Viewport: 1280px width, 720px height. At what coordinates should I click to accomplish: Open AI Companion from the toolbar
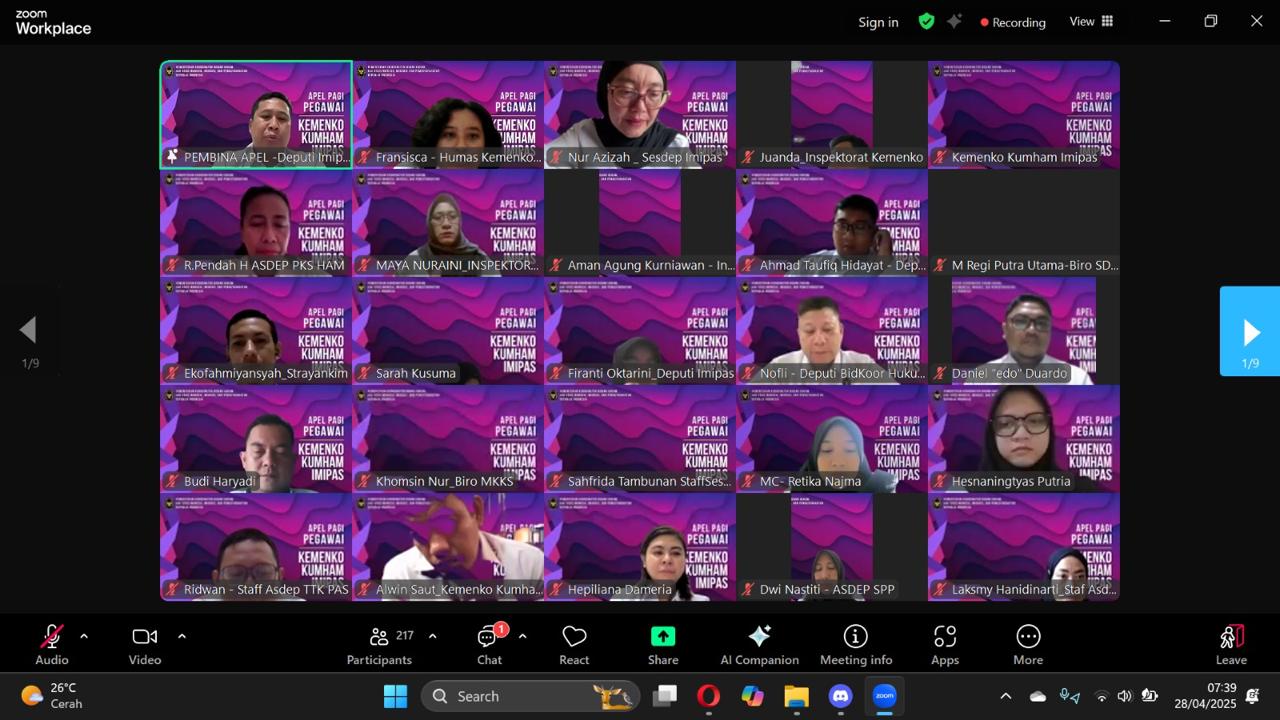(x=759, y=645)
